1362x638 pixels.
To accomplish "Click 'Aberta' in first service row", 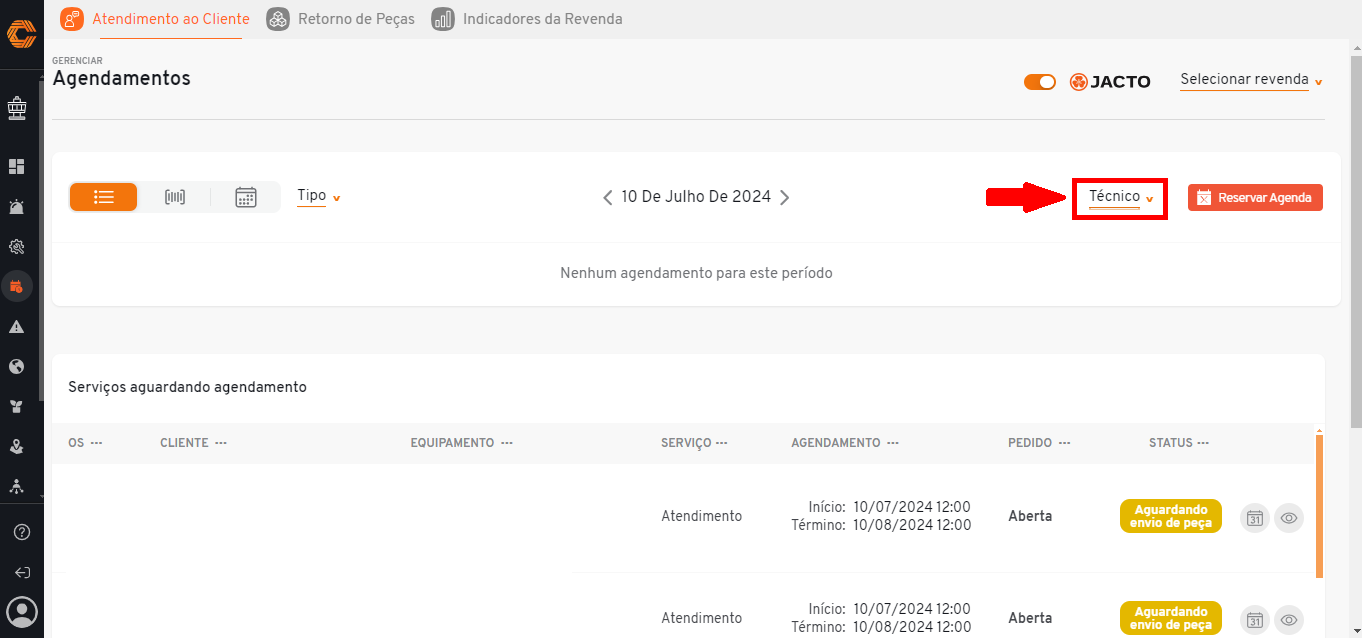I will point(1030,516).
